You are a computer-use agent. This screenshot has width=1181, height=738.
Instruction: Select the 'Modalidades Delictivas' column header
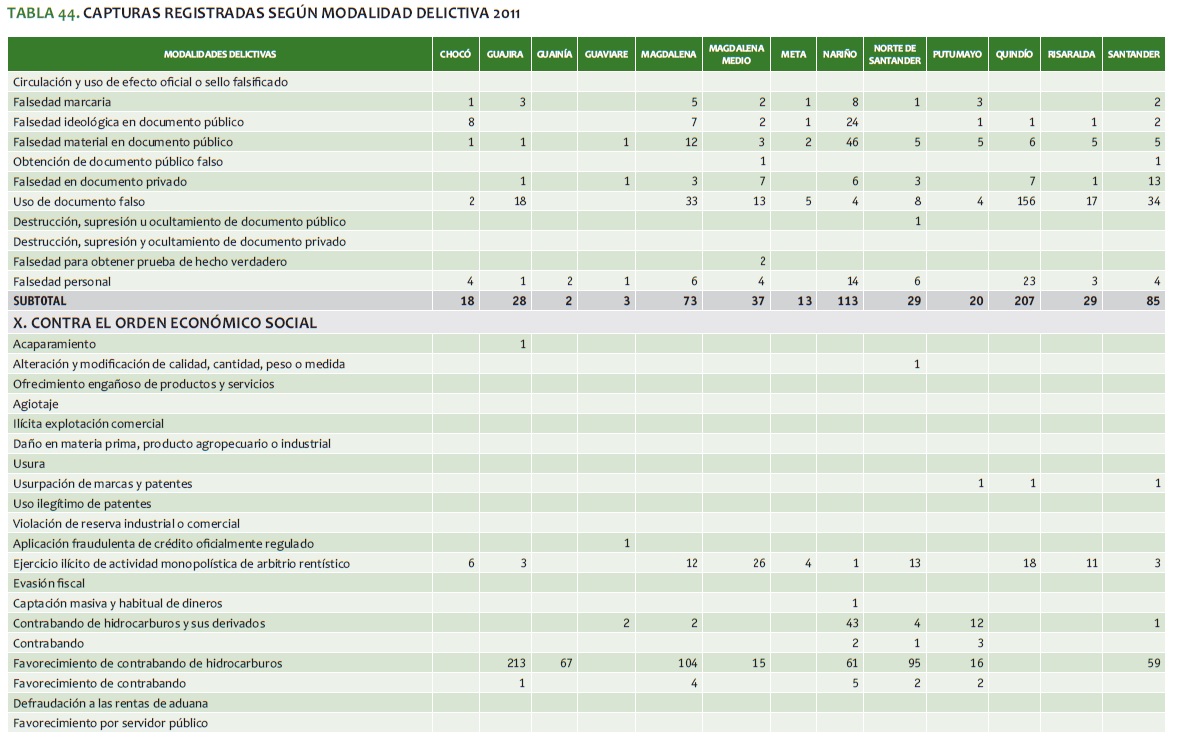tap(220, 54)
